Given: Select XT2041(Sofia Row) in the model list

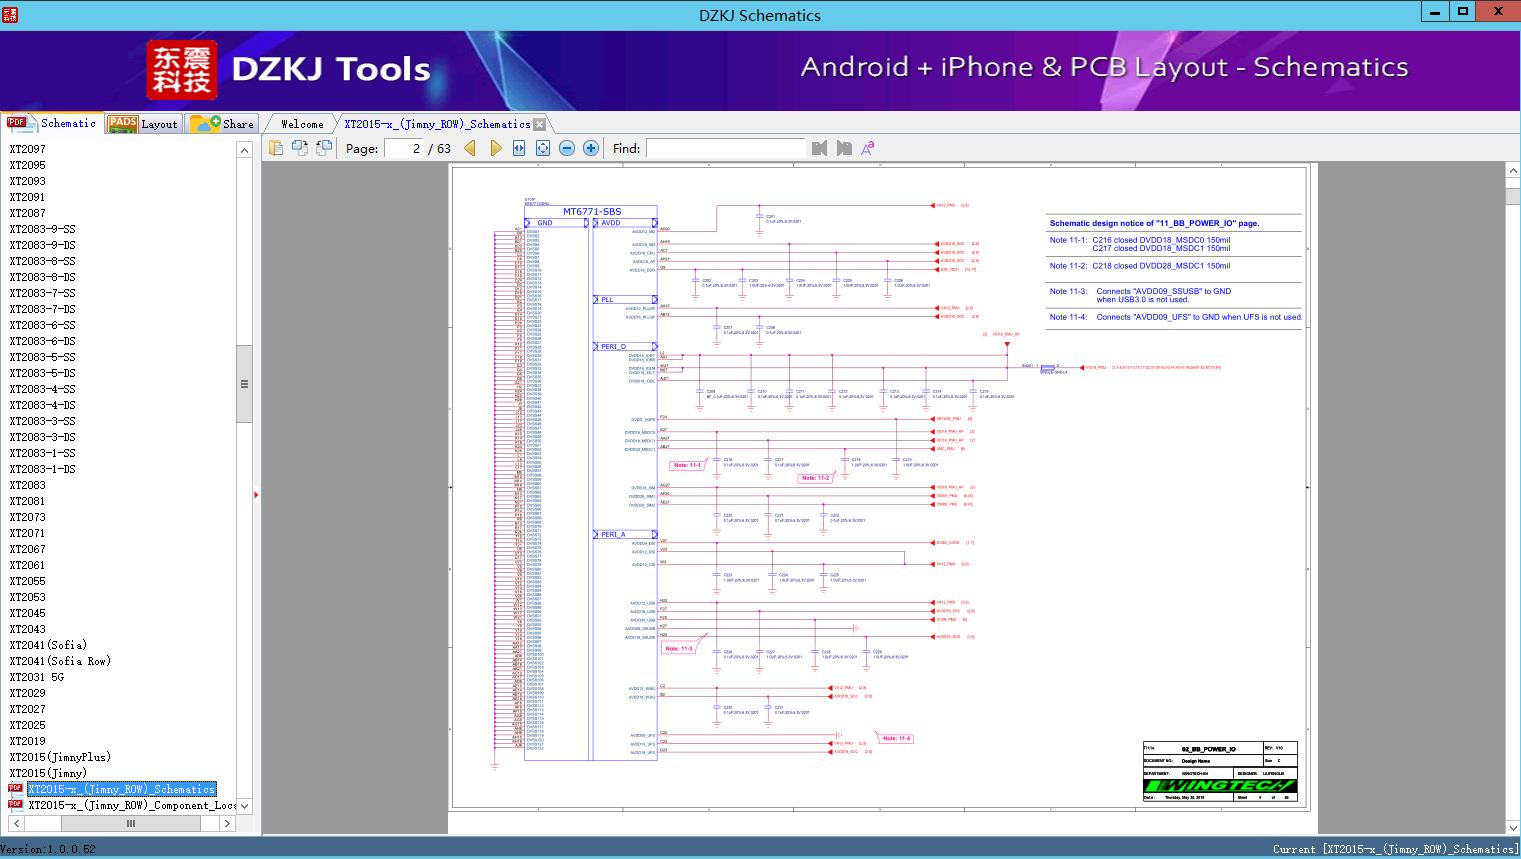Looking at the screenshot, I should point(60,661).
